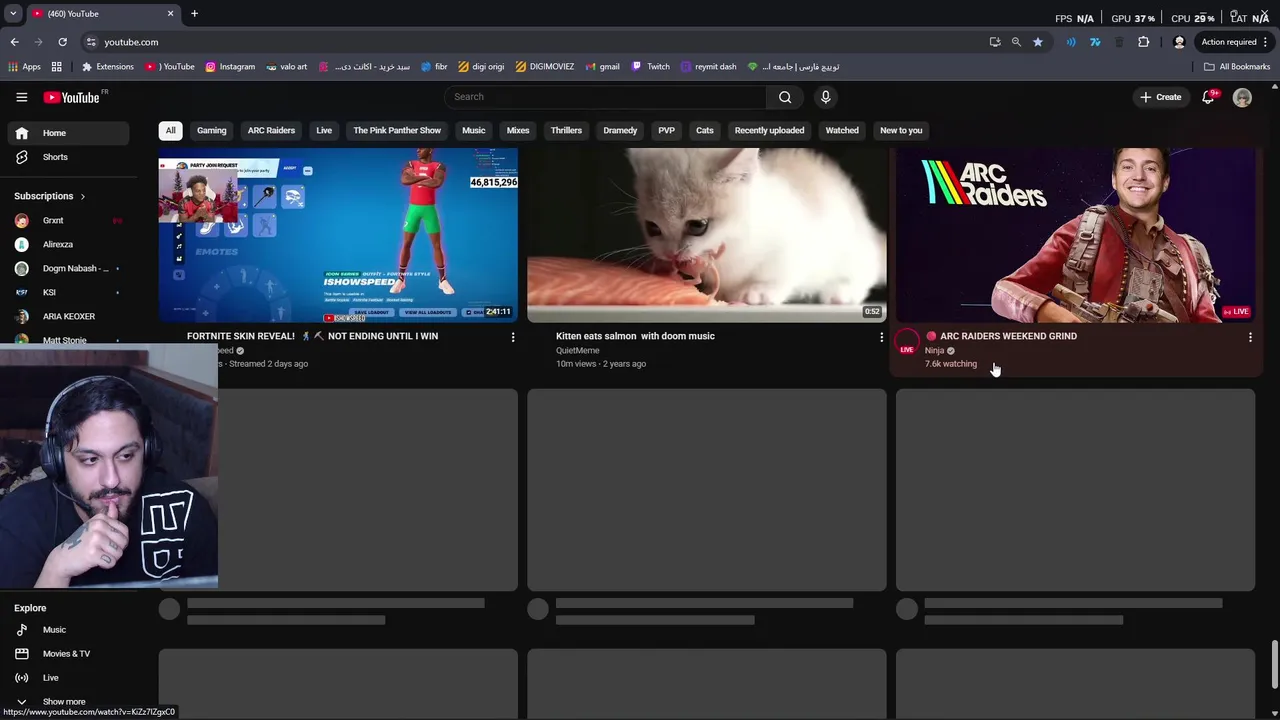The image size is (1280, 720).
Task: Select The Pink Panther Show chip
Action: pyautogui.click(x=397, y=130)
